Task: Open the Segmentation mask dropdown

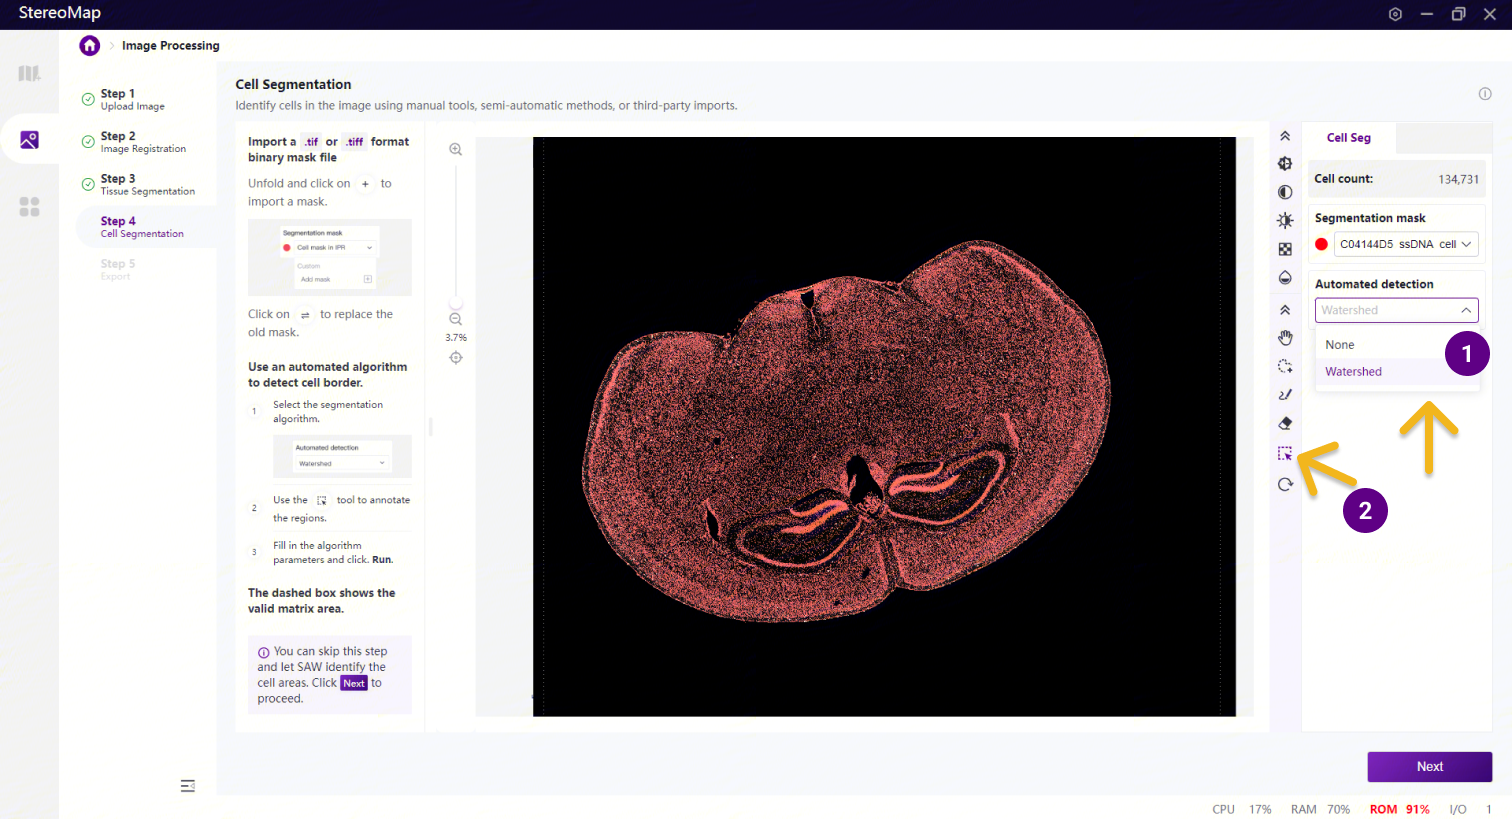Action: (1406, 244)
